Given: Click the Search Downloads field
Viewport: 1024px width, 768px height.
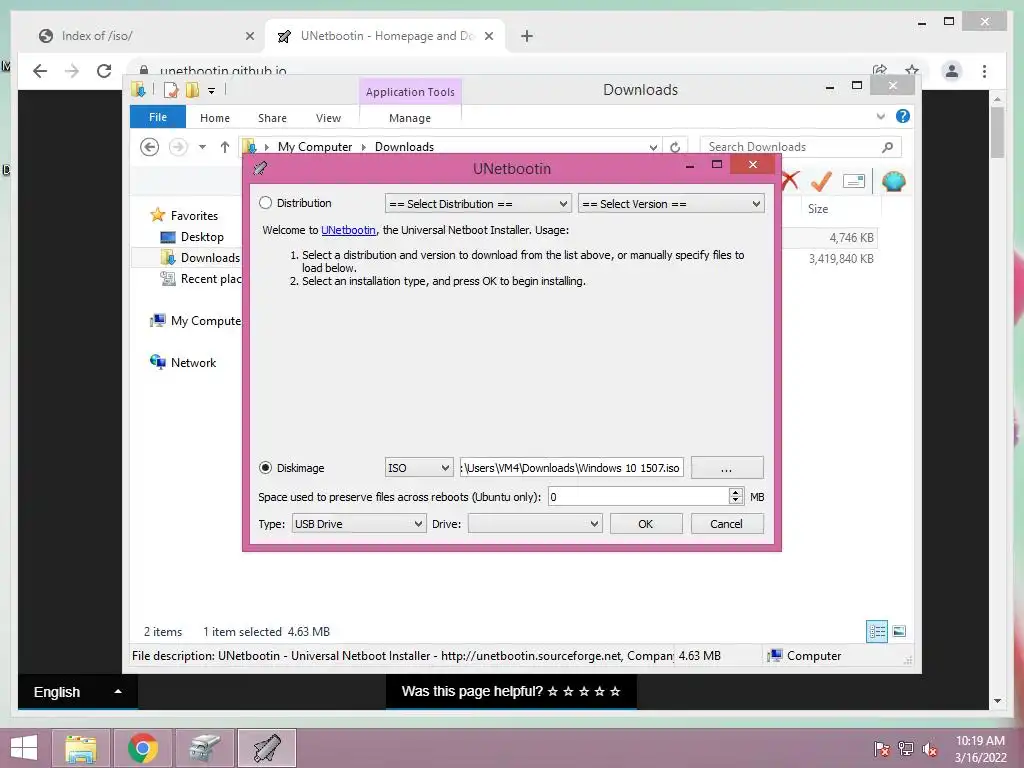Looking at the screenshot, I should [801, 147].
